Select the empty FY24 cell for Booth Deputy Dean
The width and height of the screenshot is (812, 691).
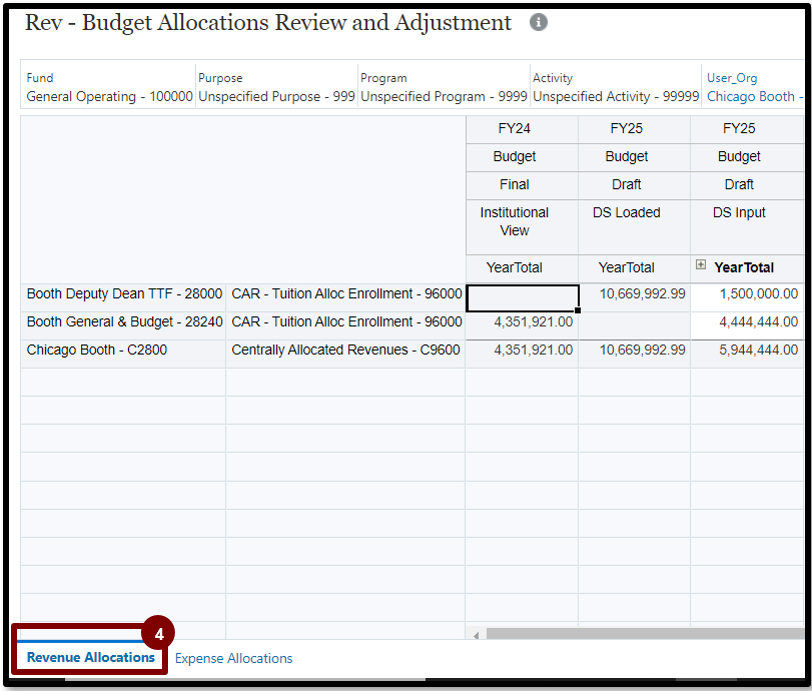click(521, 295)
